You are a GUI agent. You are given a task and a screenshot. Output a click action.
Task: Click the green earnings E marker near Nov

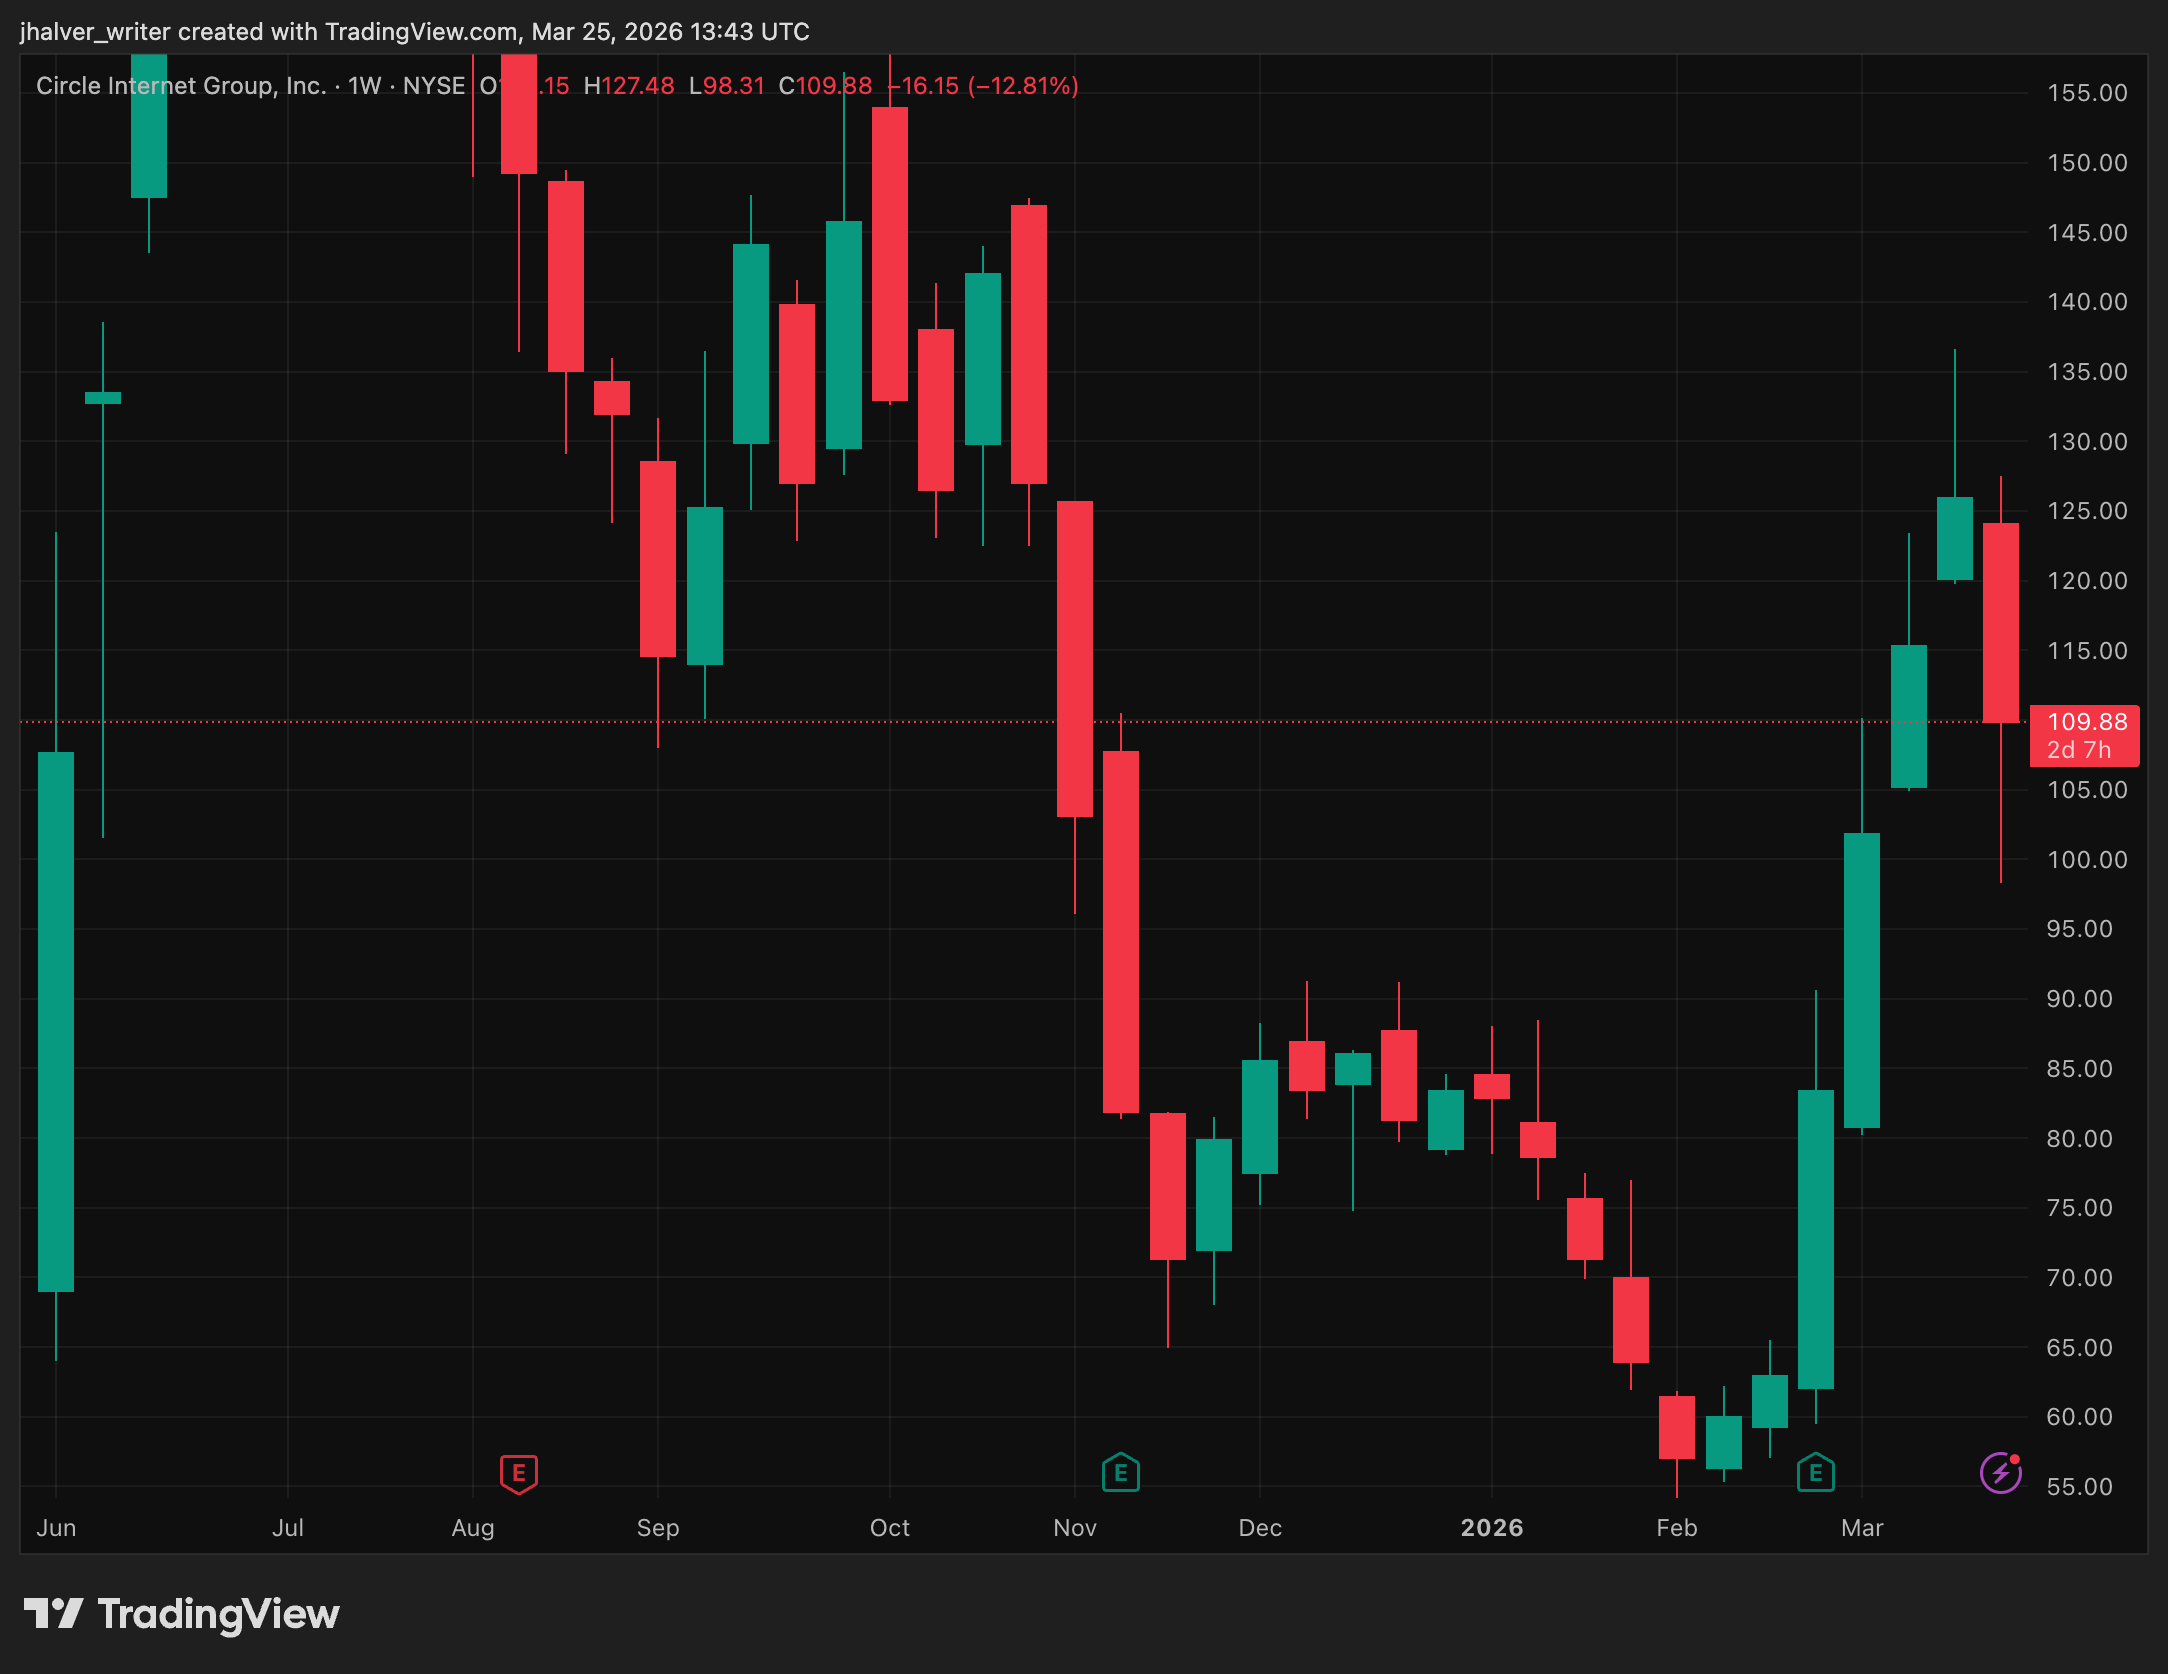pos(1120,1473)
